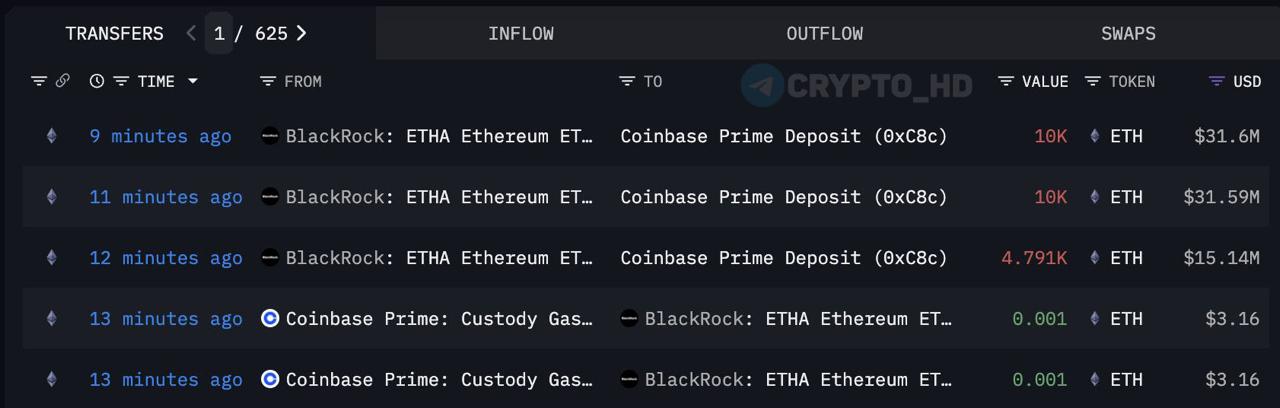Image resolution: width=1280 pixels, height=408 pixels.
Task: Open the purple filter icon beside USD
Action: click(1217, 81)
